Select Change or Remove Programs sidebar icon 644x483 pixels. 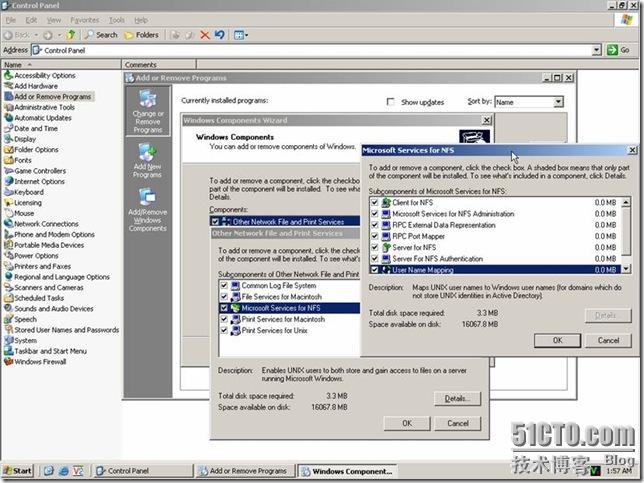[x=148, y=99]
